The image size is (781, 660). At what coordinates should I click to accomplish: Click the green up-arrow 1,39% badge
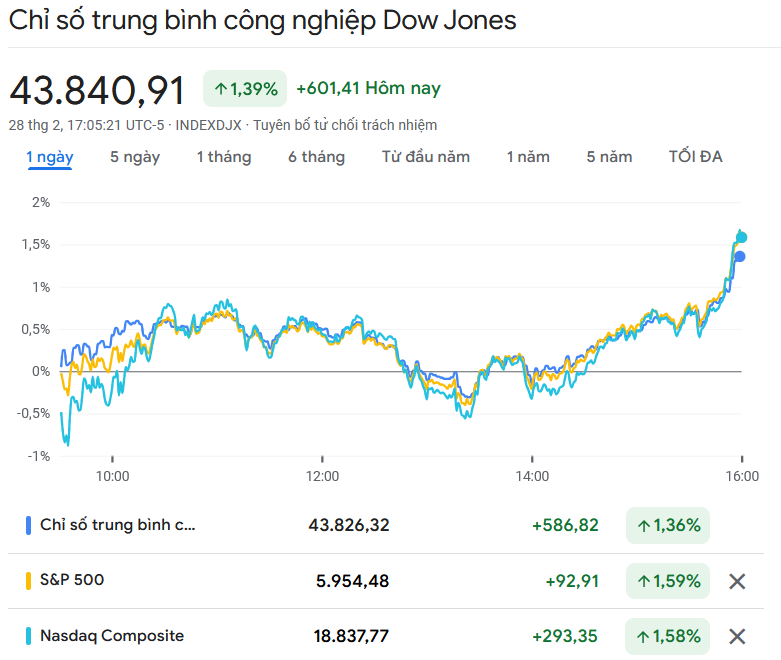pyautogui.click(x=245, y=89)
